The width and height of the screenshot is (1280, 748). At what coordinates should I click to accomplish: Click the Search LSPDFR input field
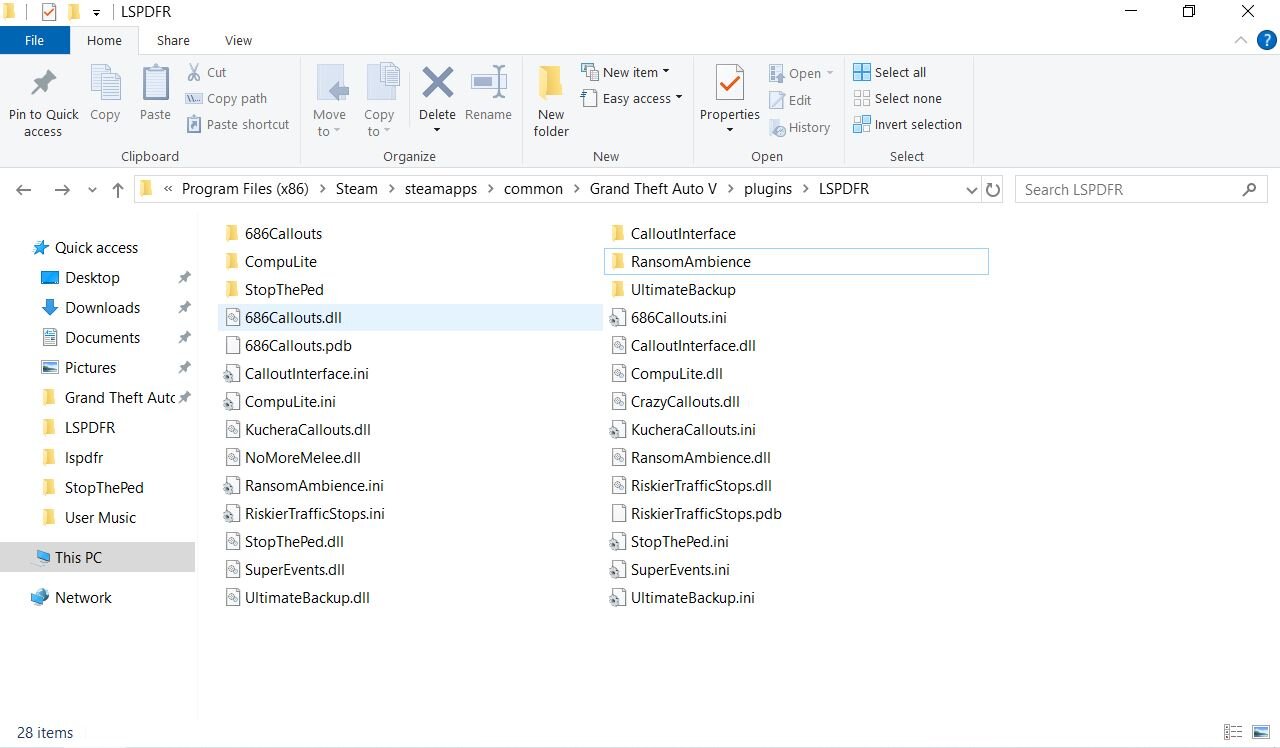pos(1130,190)
